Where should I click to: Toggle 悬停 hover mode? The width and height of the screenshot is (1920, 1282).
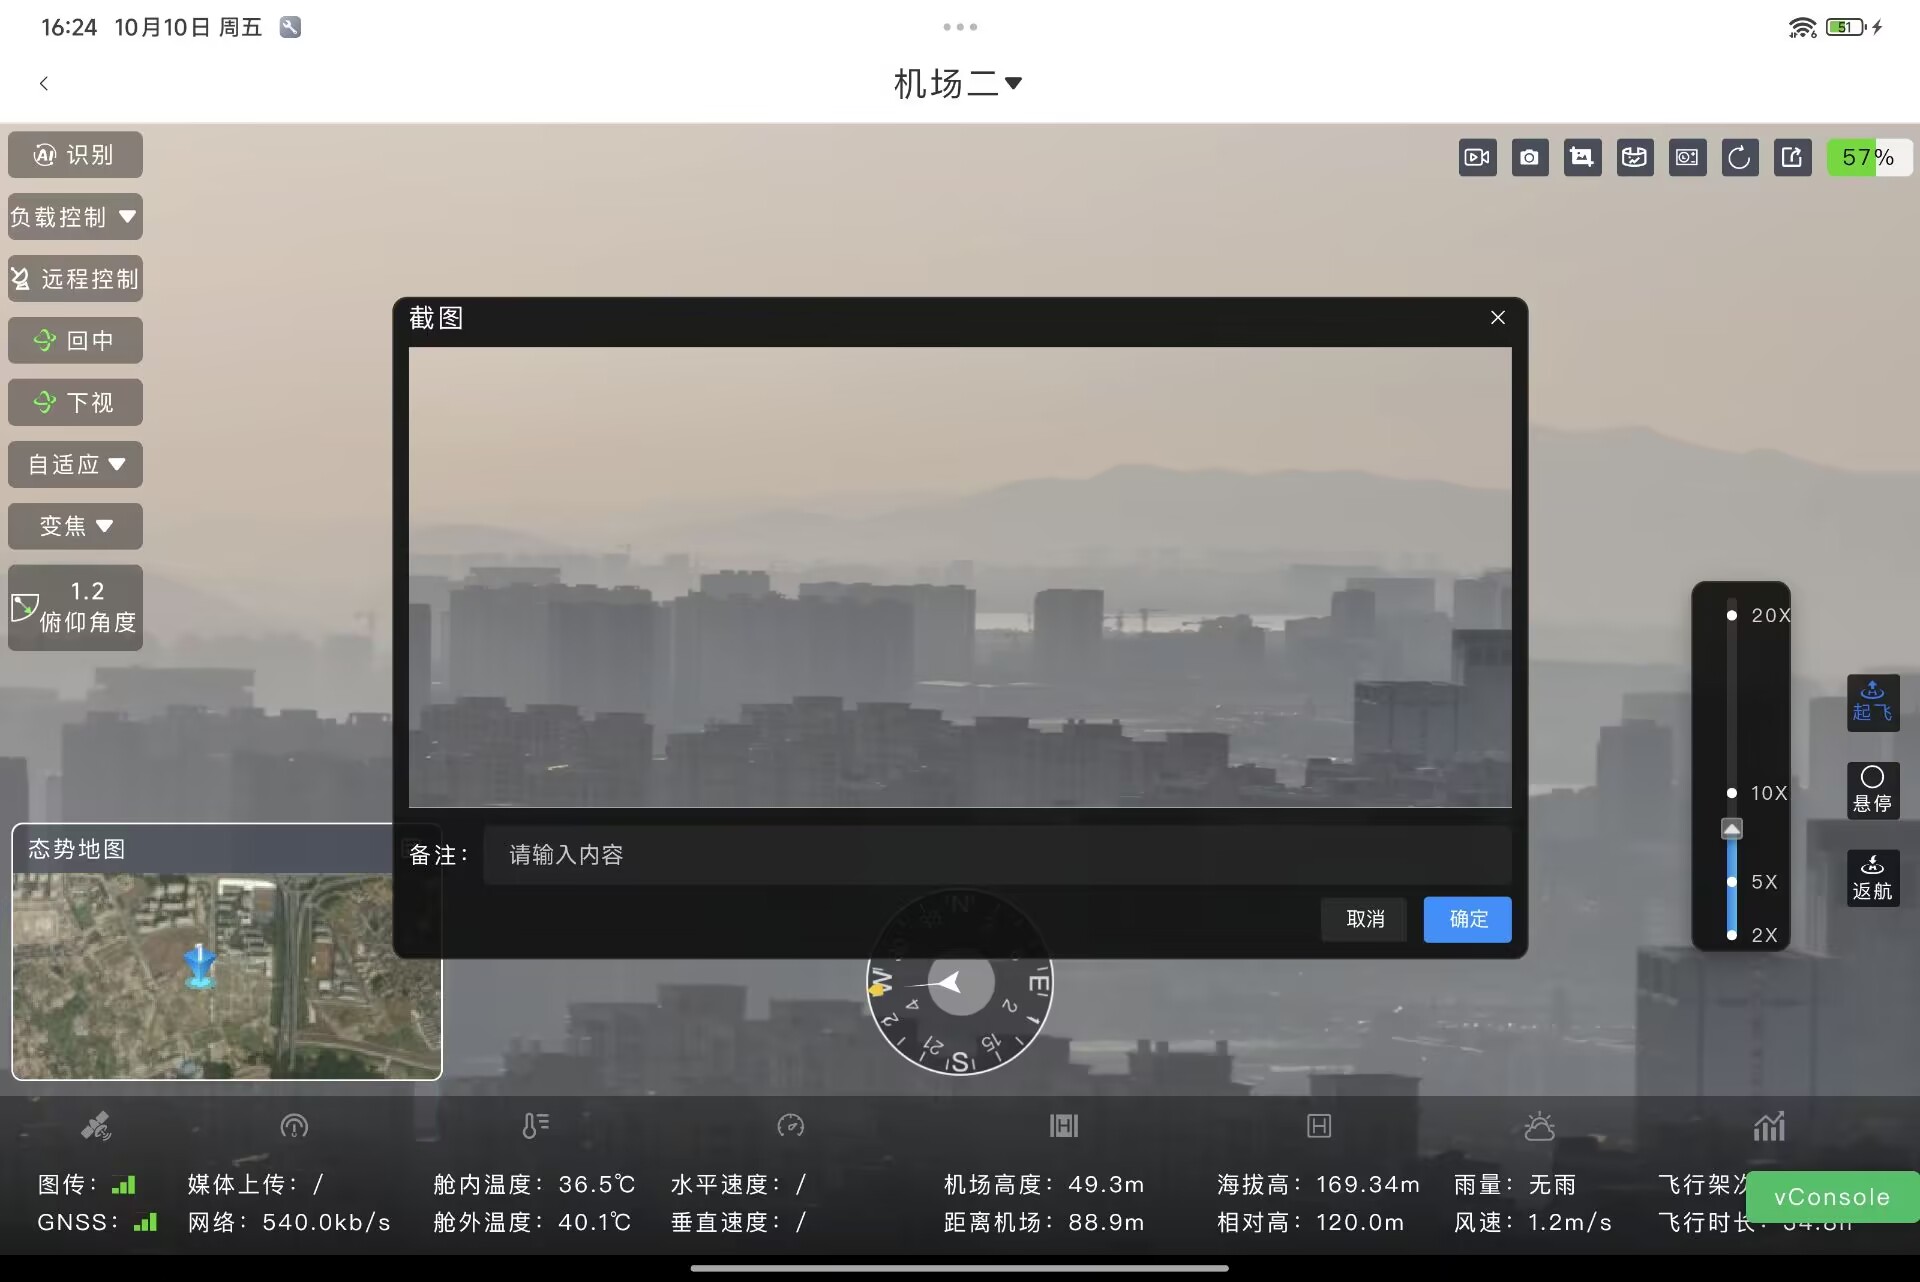coord(1872,790)
